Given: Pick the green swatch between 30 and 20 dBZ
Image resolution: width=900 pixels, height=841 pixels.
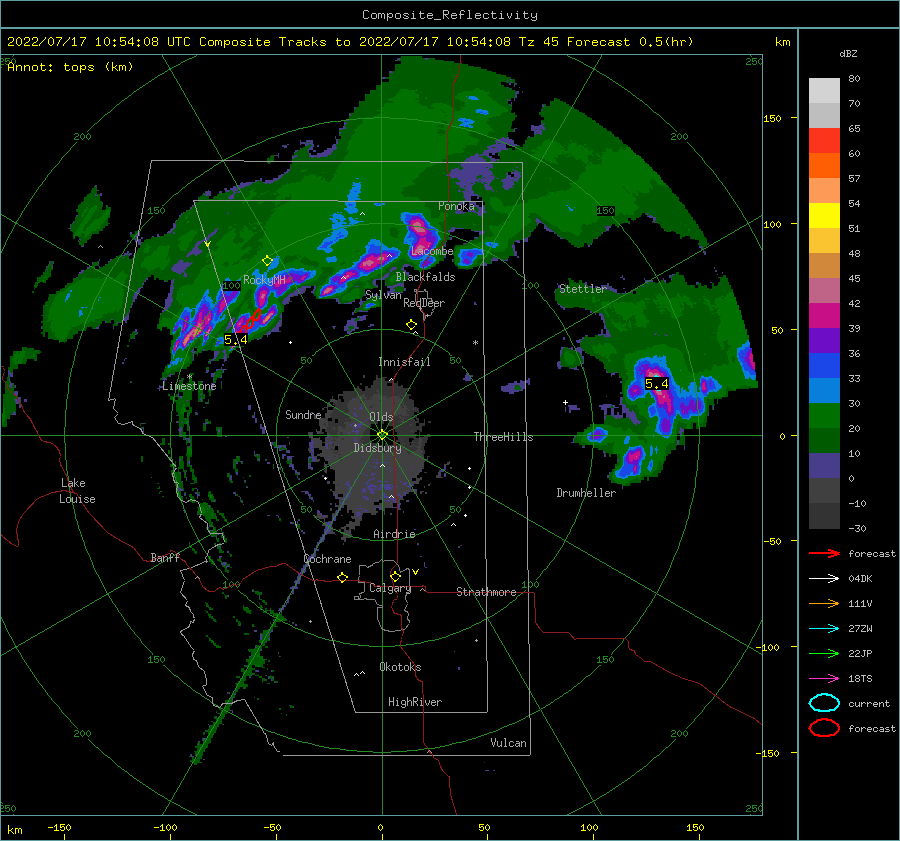Looking at the screenshot, I should pos(824,415).
